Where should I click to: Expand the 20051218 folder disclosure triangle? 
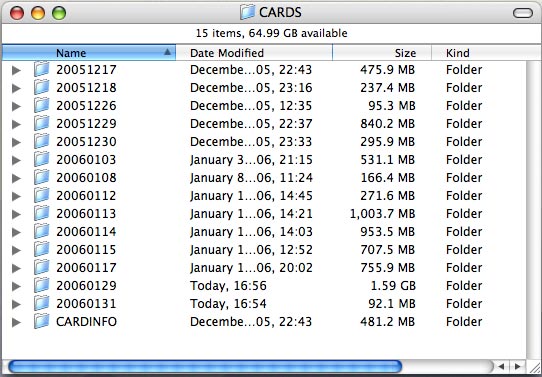(x=16, y=88)
